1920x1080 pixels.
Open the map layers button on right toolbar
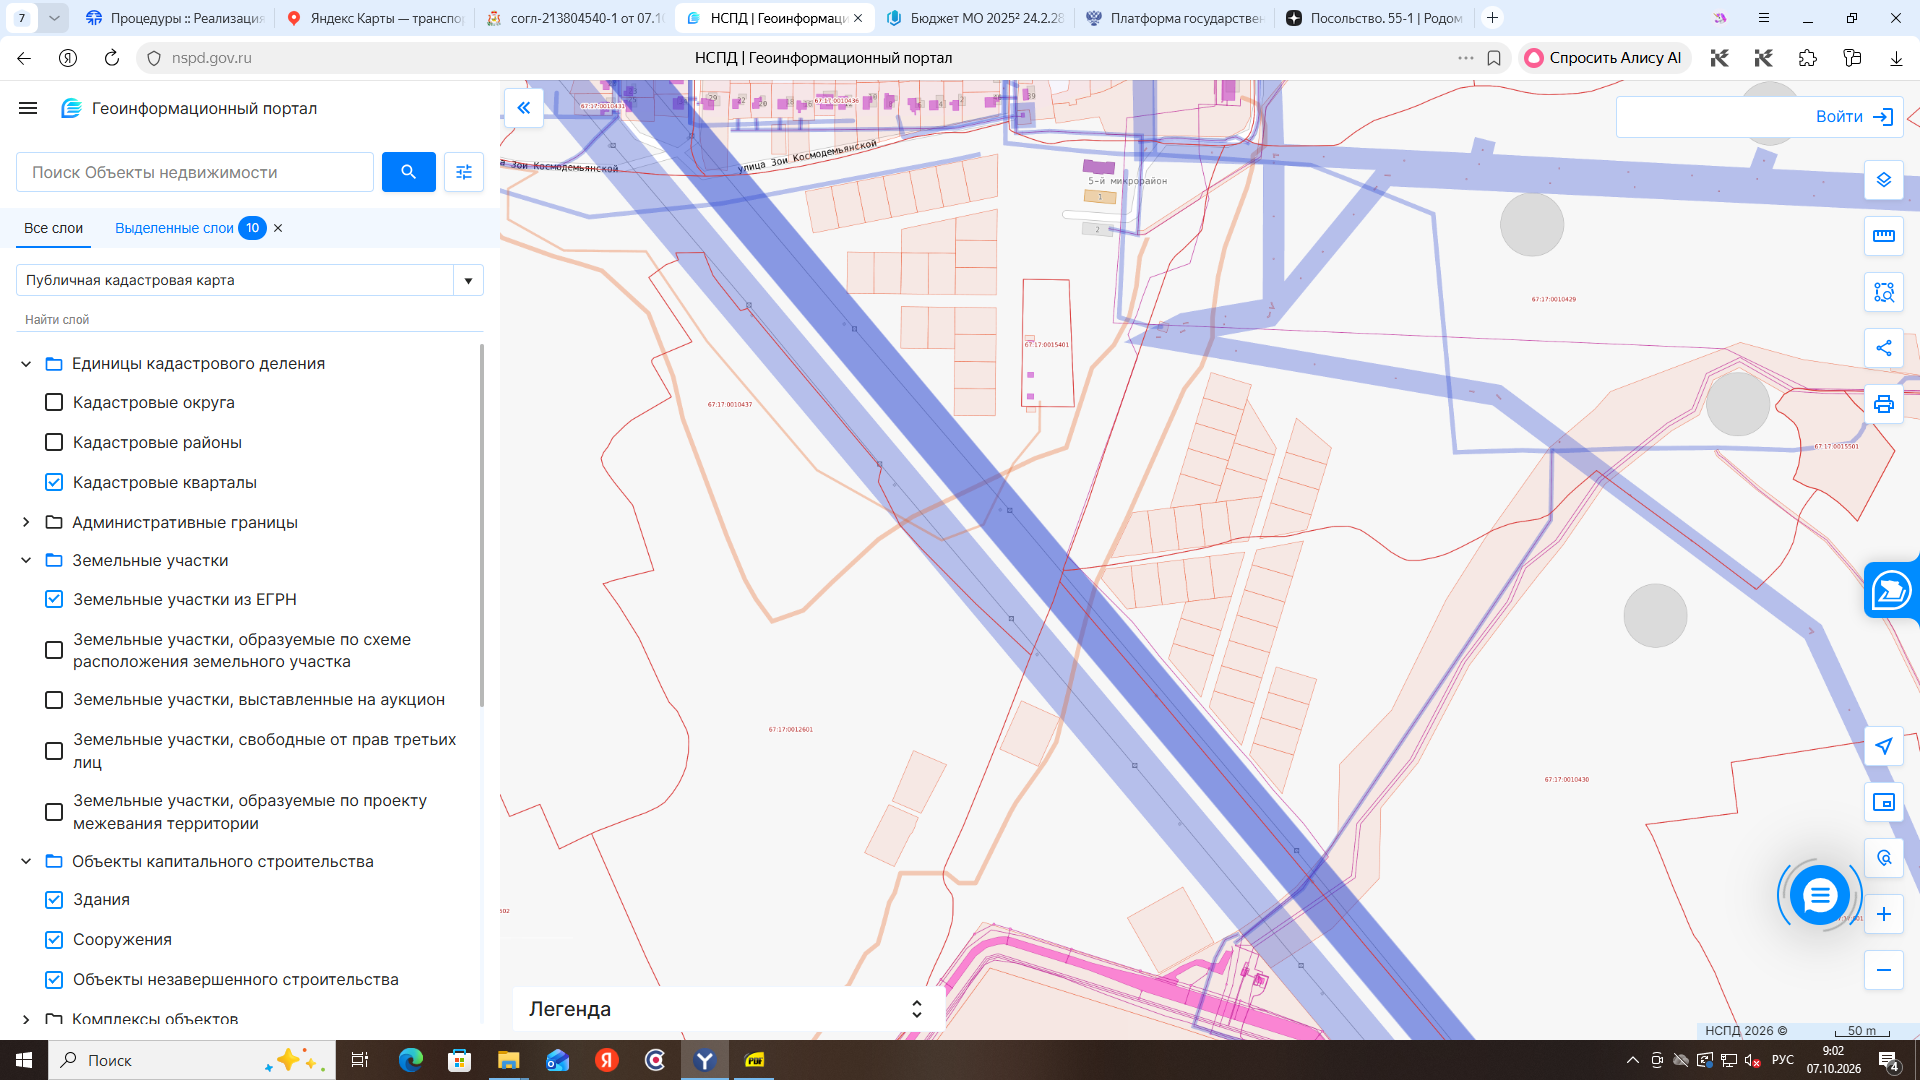tap(1884, 180)
